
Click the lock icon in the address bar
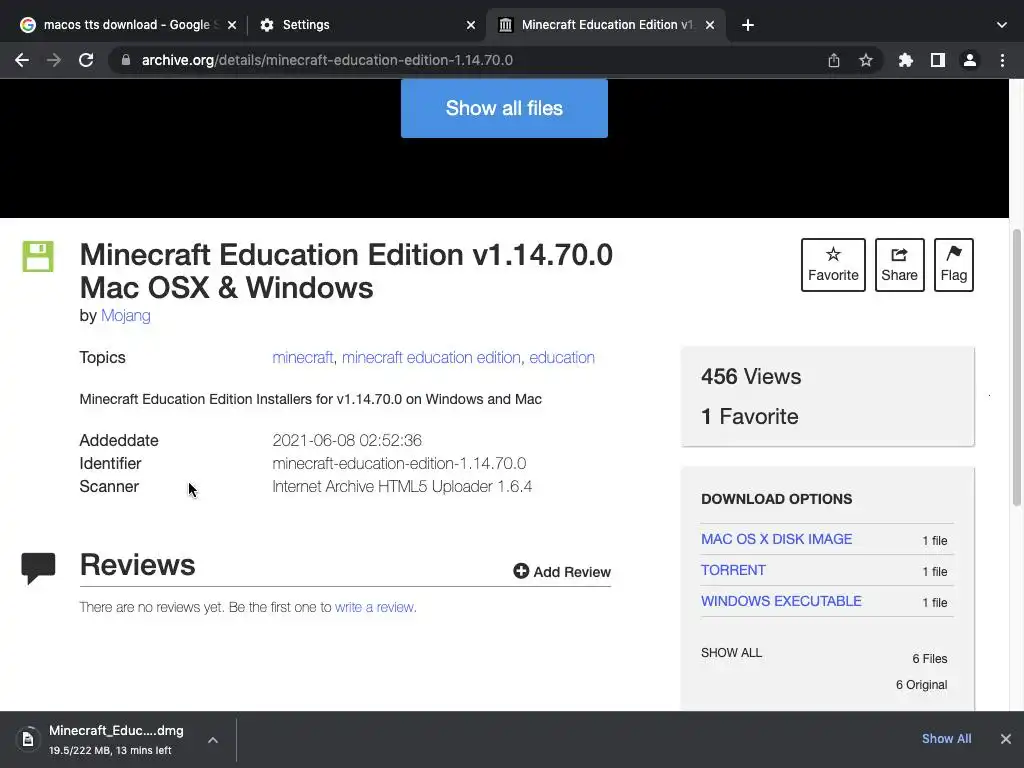(x=126, y=60)
